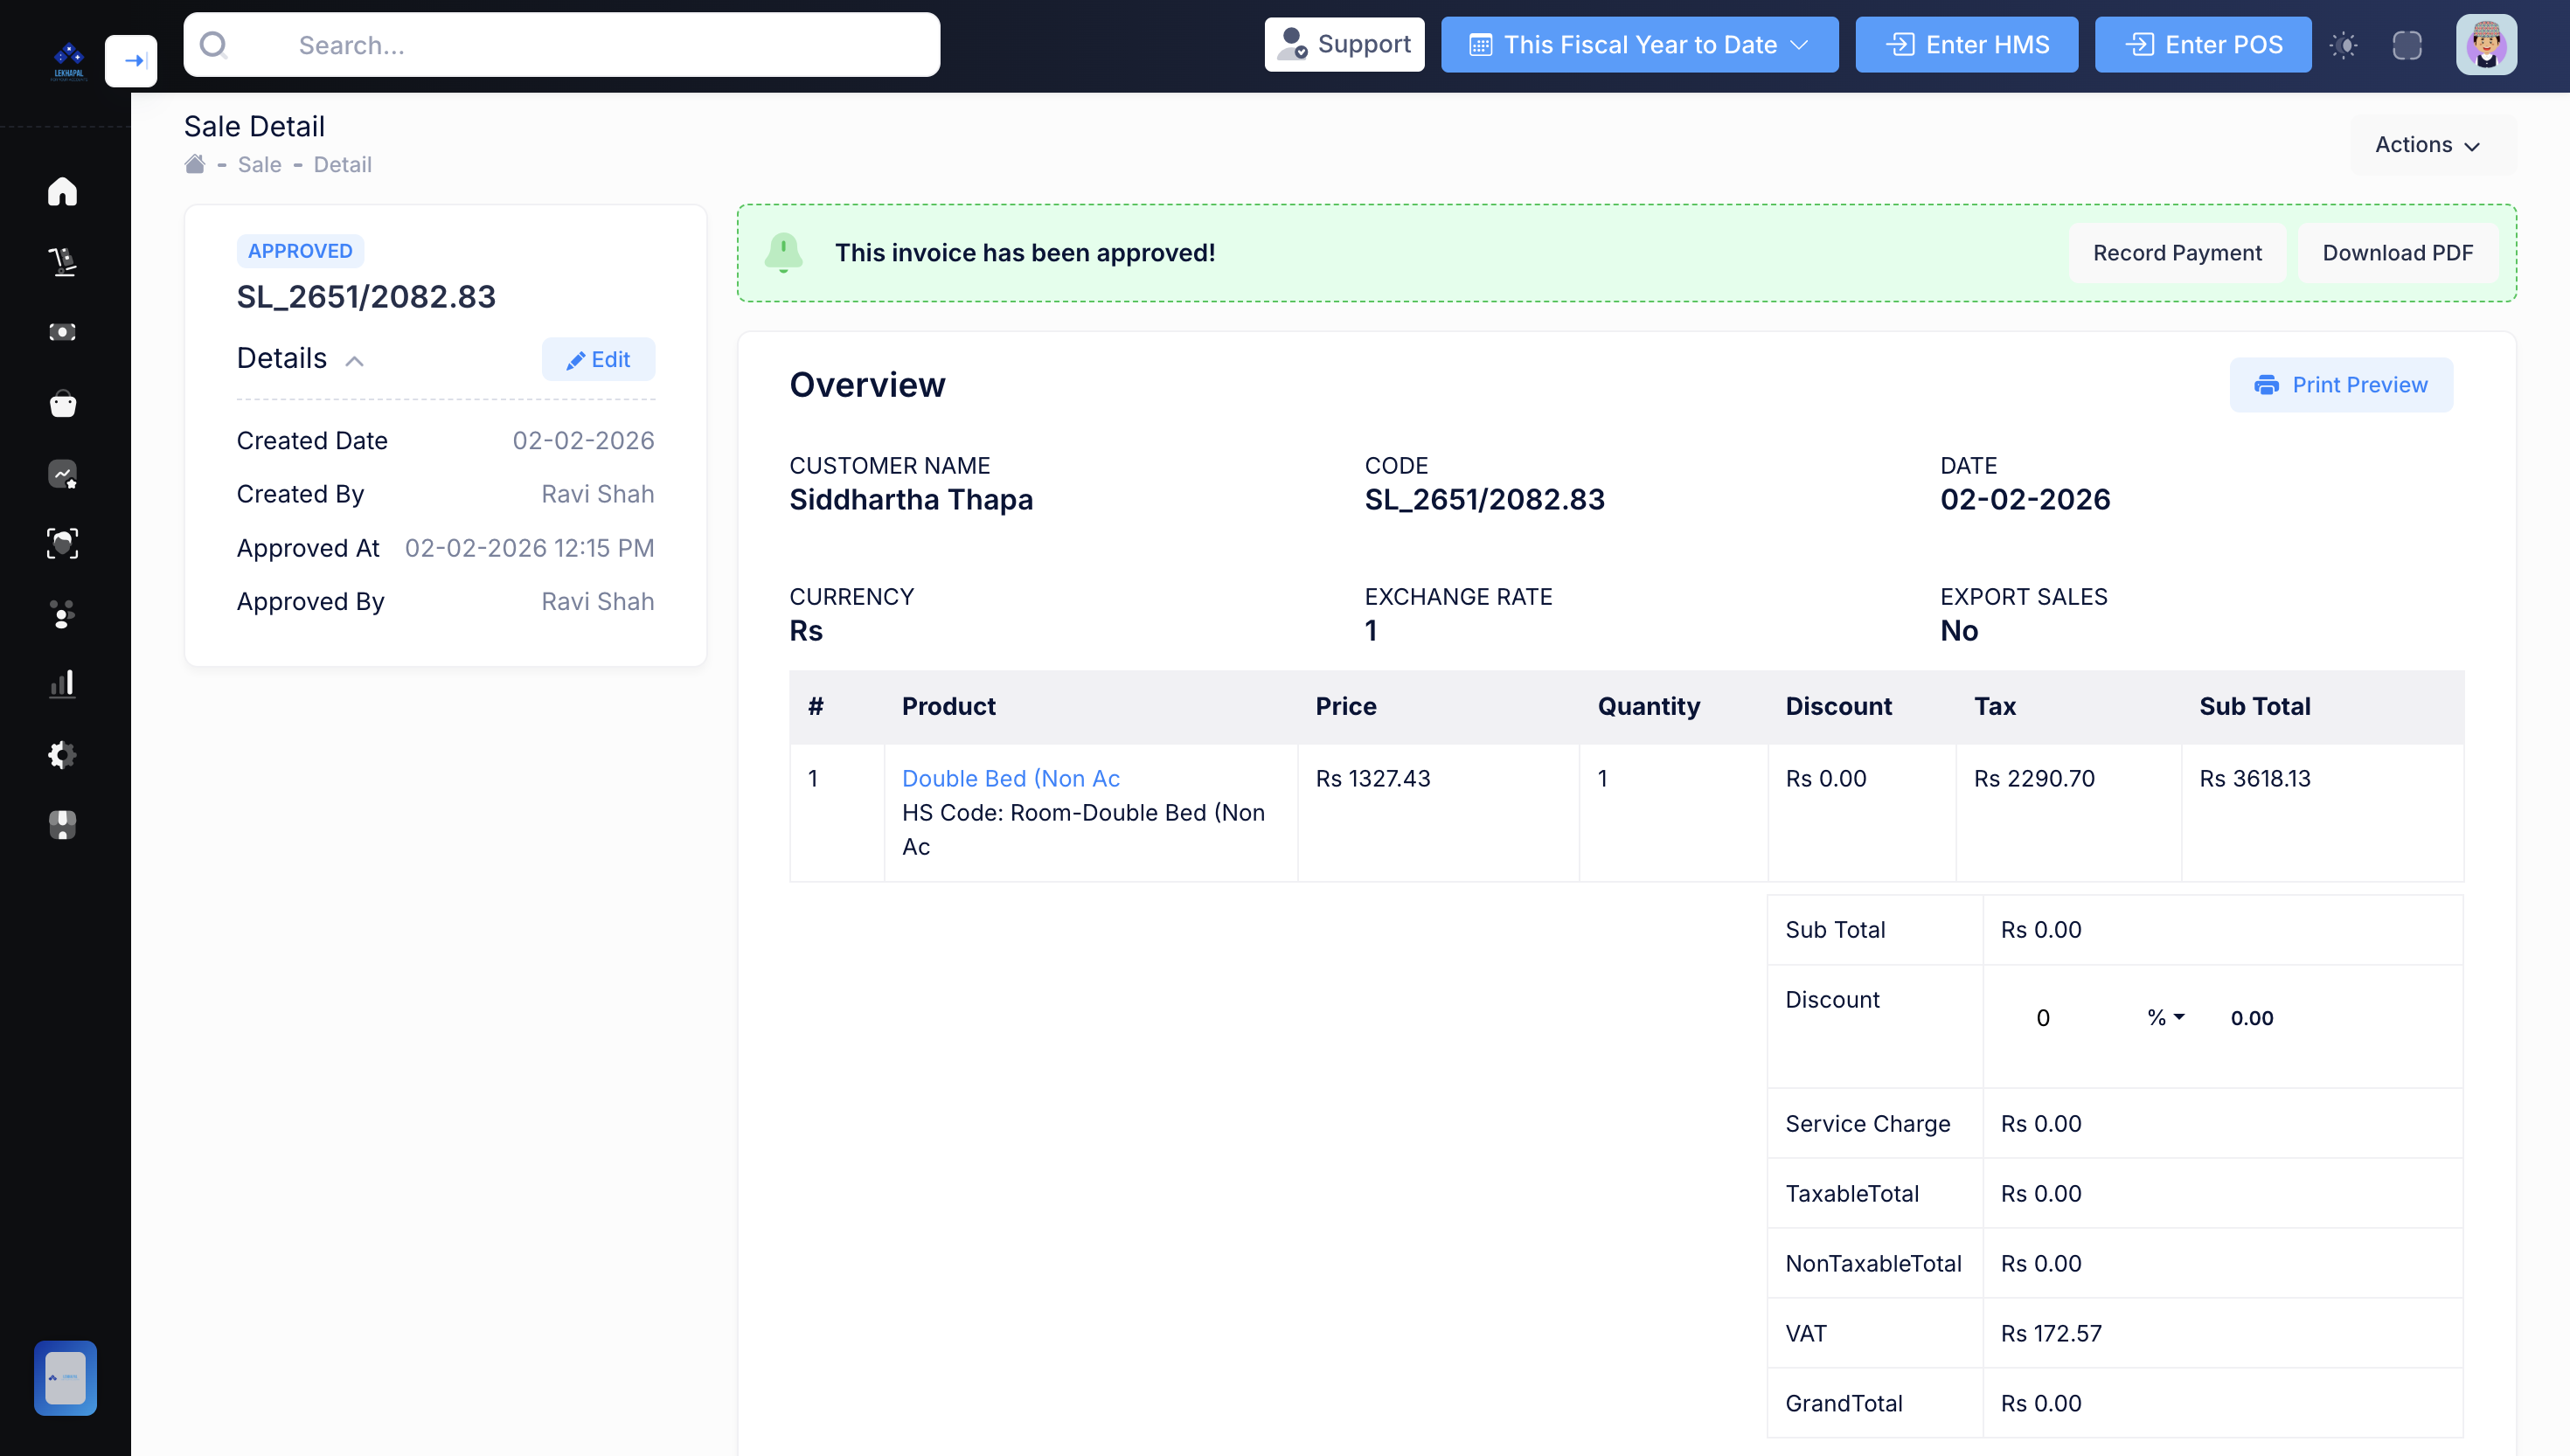This screenshot has height=1456, width=2570.
Task: Click the cash banknote sidebar icon
Action: click(62, 332)
